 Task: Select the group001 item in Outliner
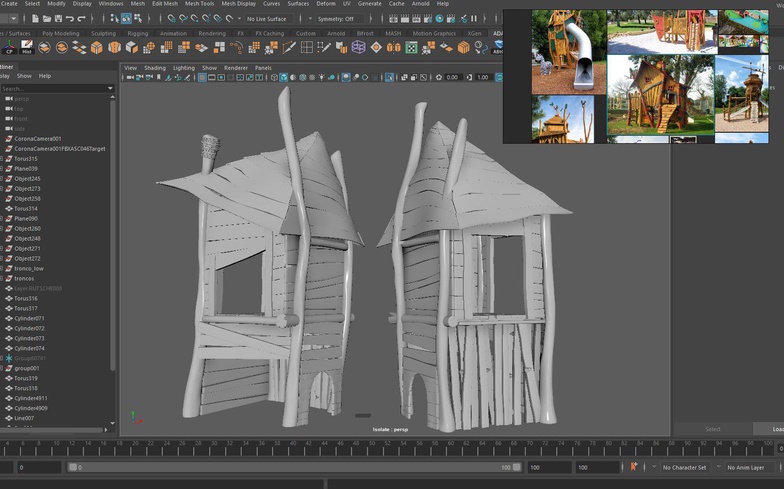tap(26, 368)
